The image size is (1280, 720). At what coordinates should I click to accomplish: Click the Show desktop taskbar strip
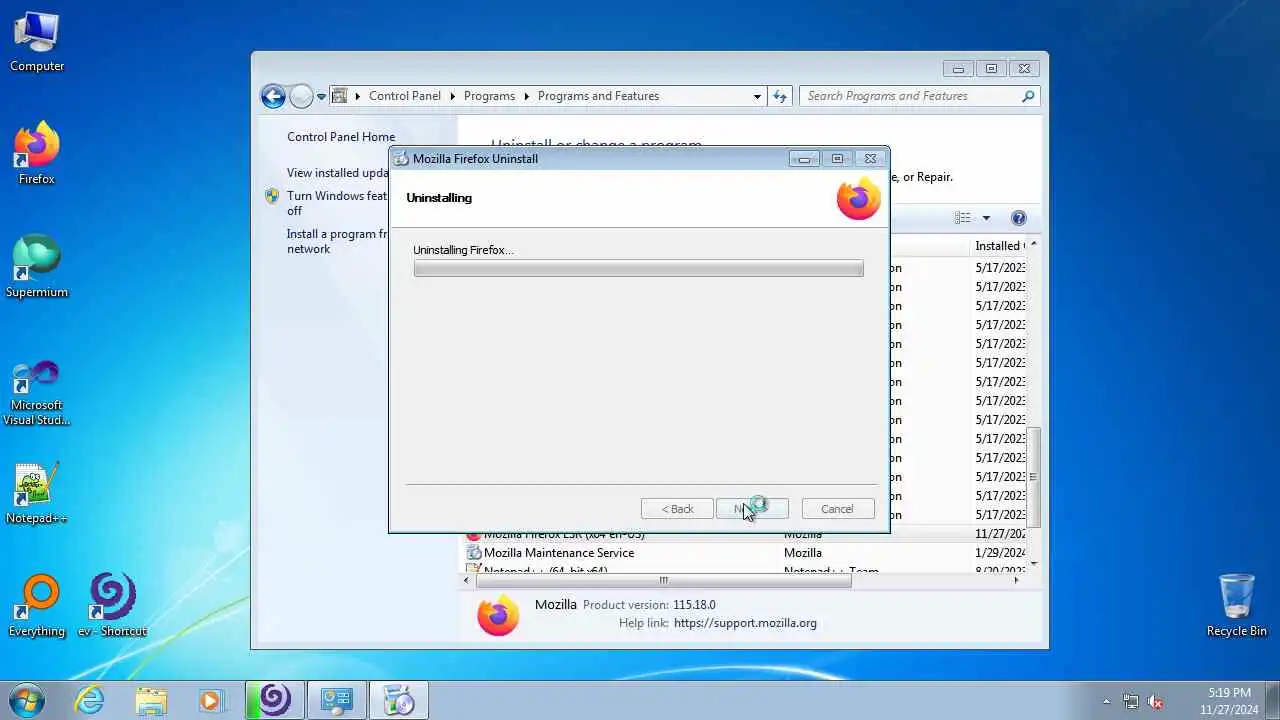point(1273,700)
